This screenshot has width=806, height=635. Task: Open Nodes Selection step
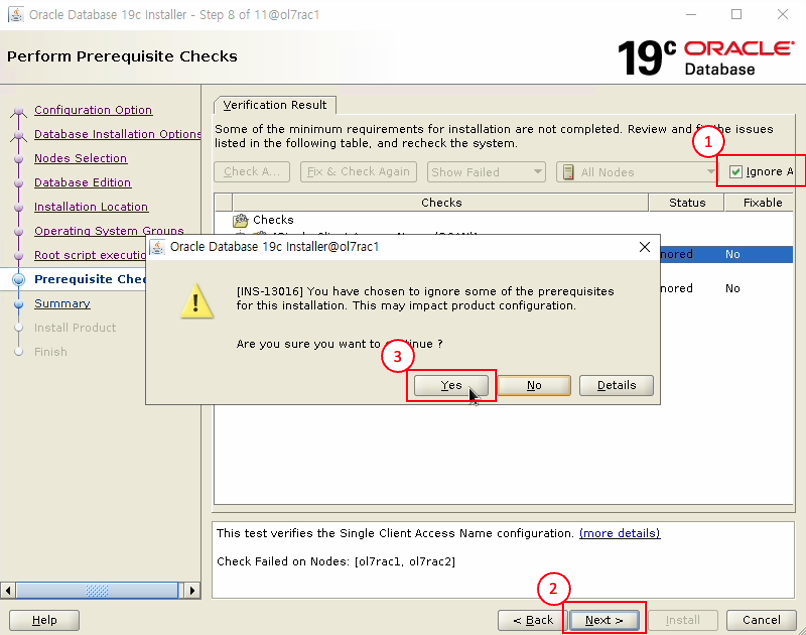click(x=80, y=158)
